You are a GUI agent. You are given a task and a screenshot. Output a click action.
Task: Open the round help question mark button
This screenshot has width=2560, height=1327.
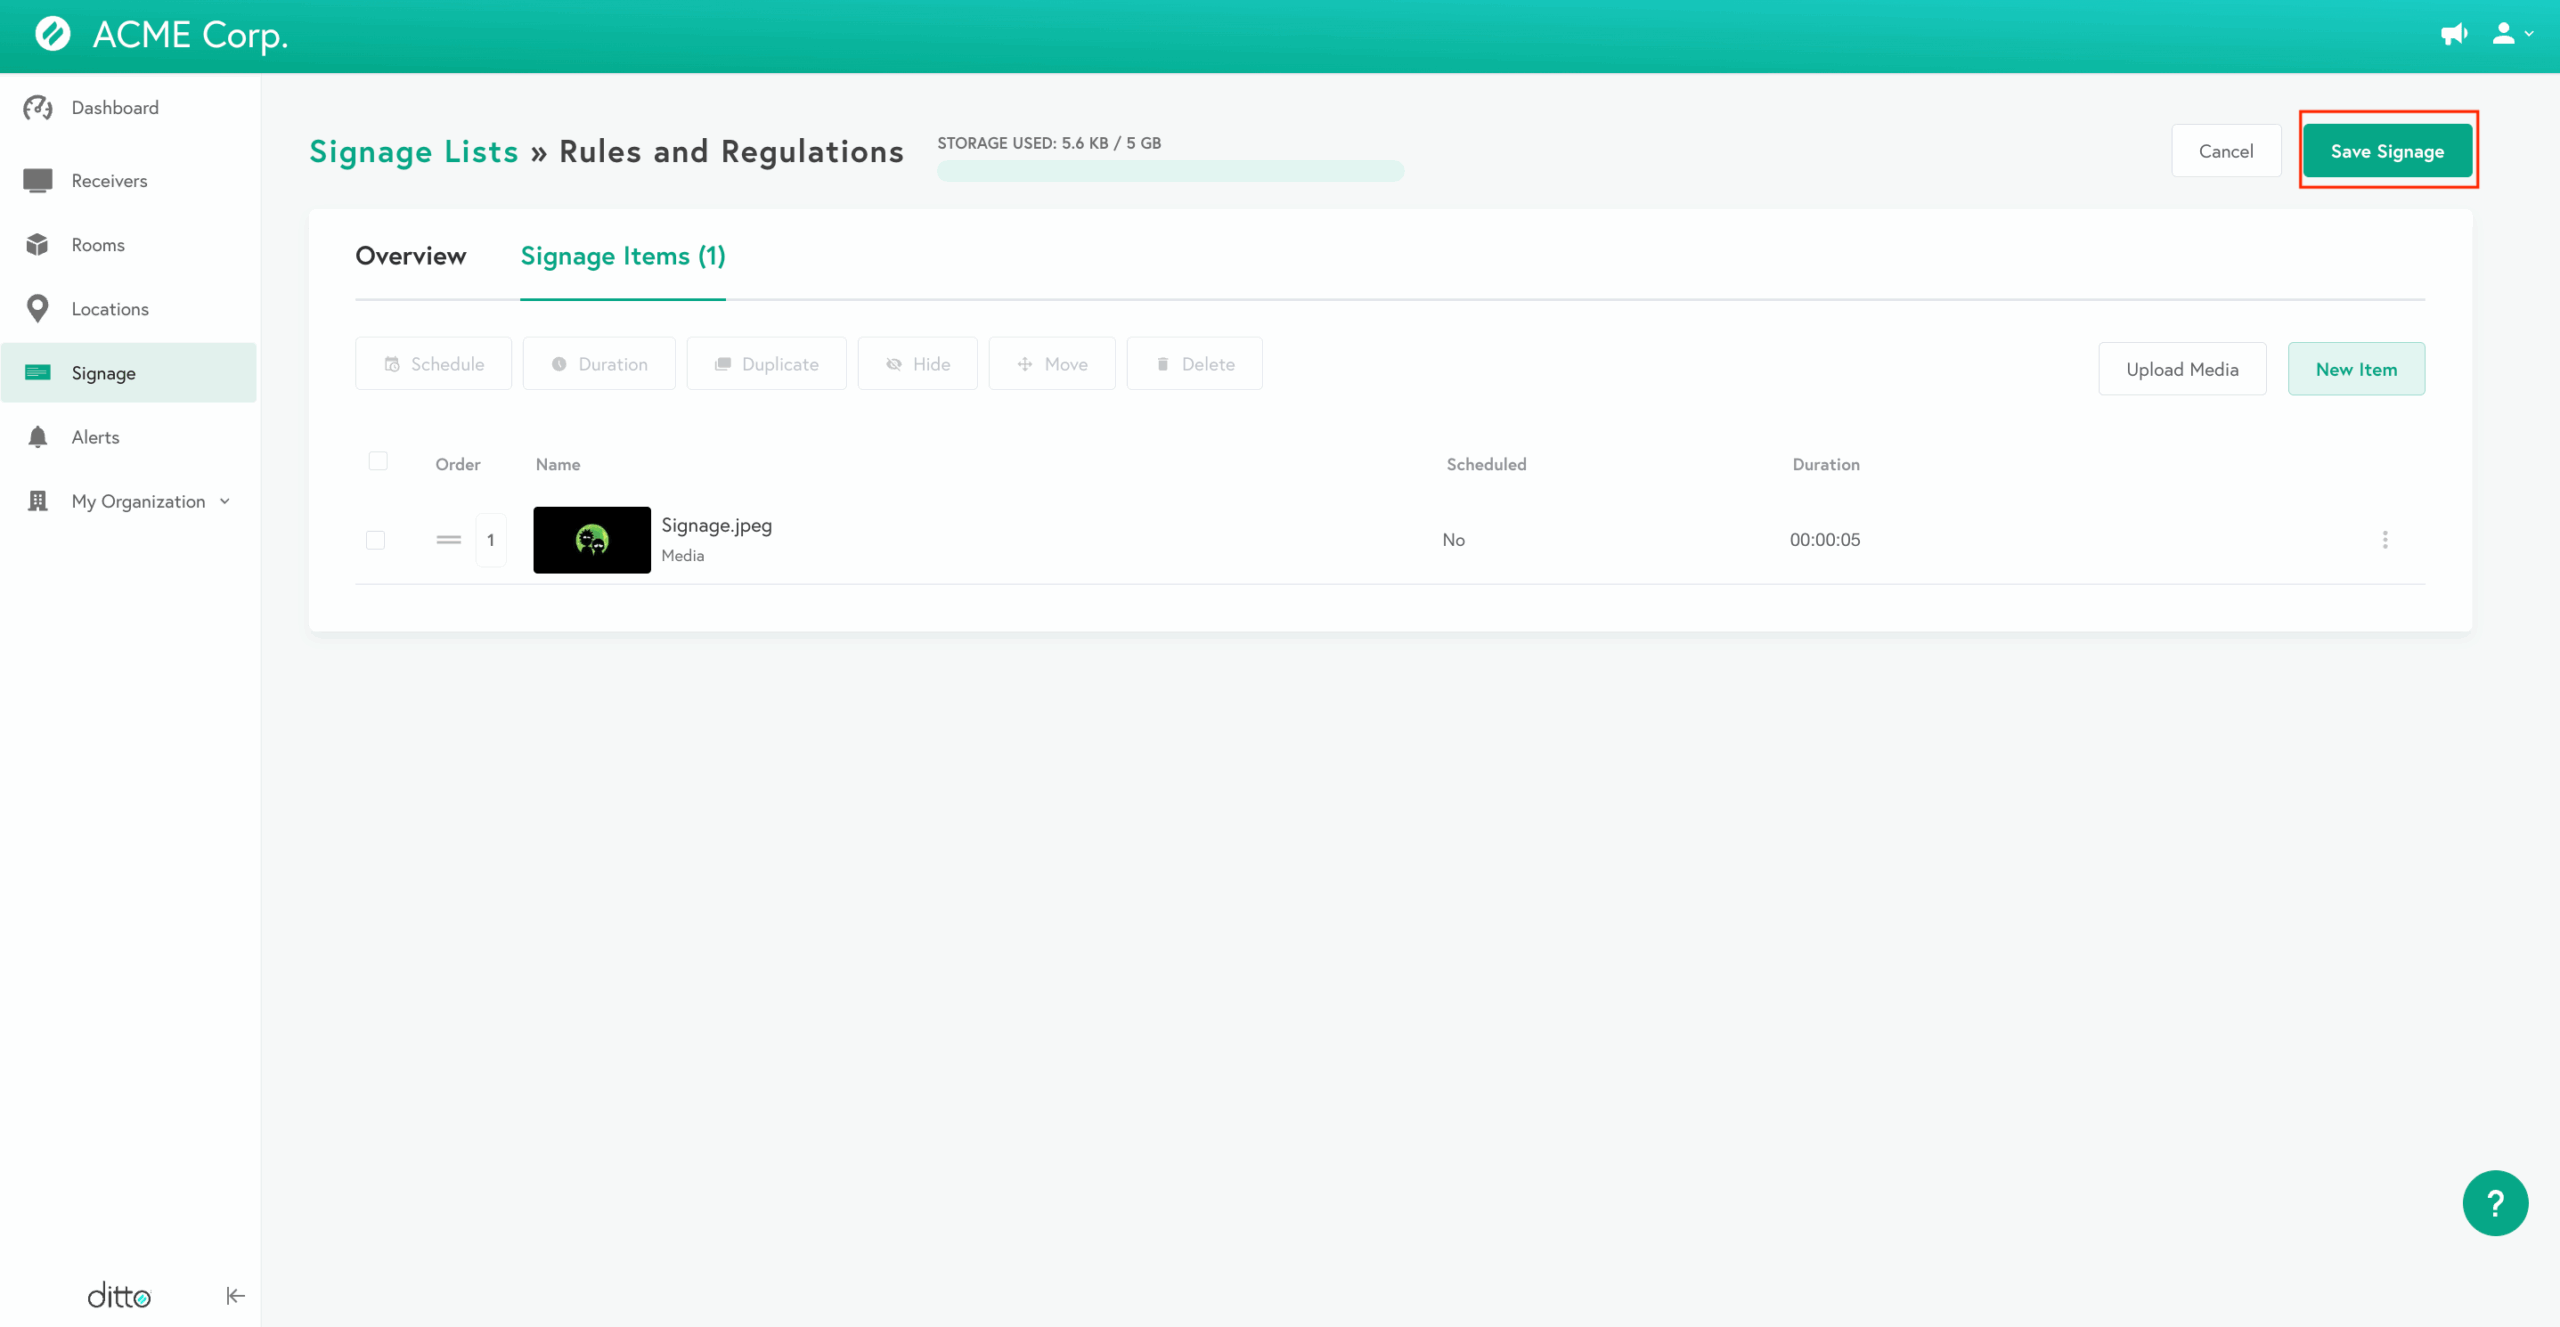2494,1203
